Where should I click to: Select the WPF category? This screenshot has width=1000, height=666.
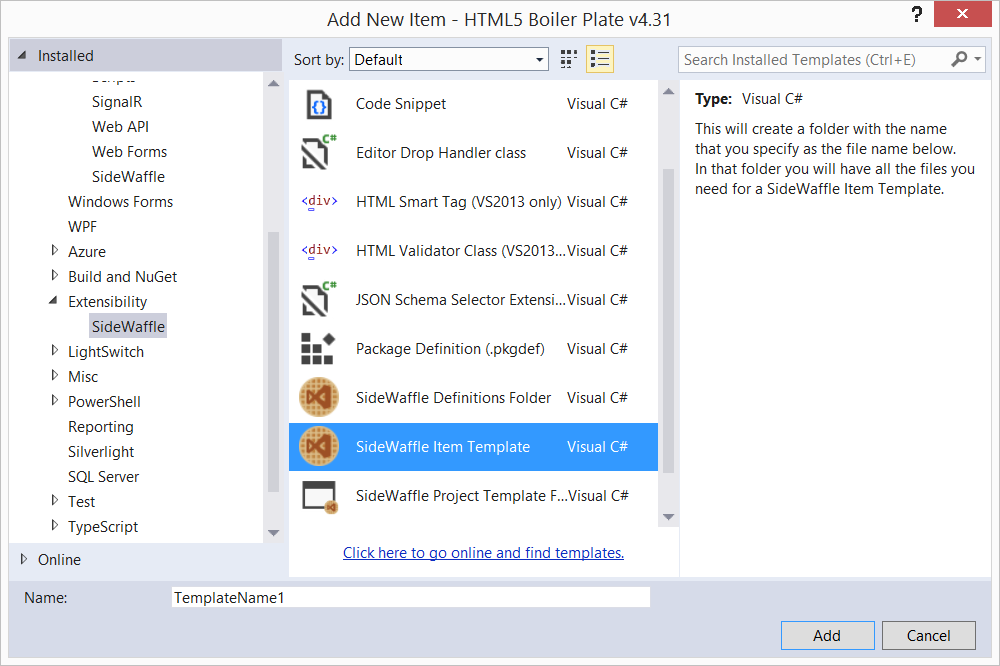[82, 226]
